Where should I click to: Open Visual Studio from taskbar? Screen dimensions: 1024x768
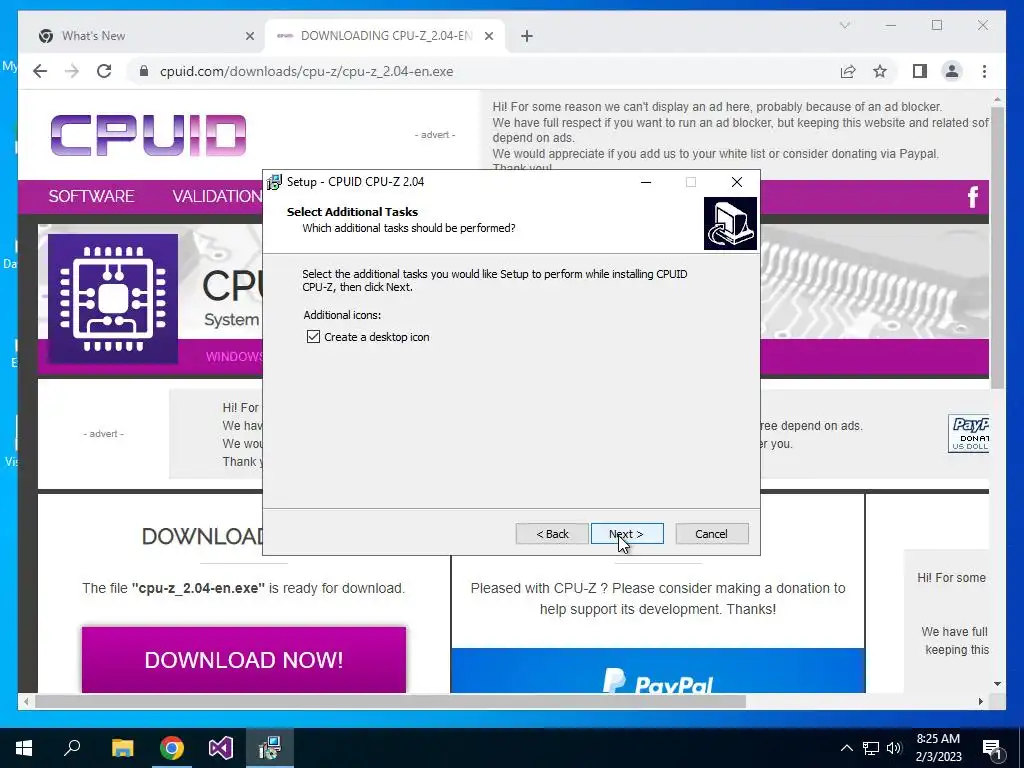[221, 748]
